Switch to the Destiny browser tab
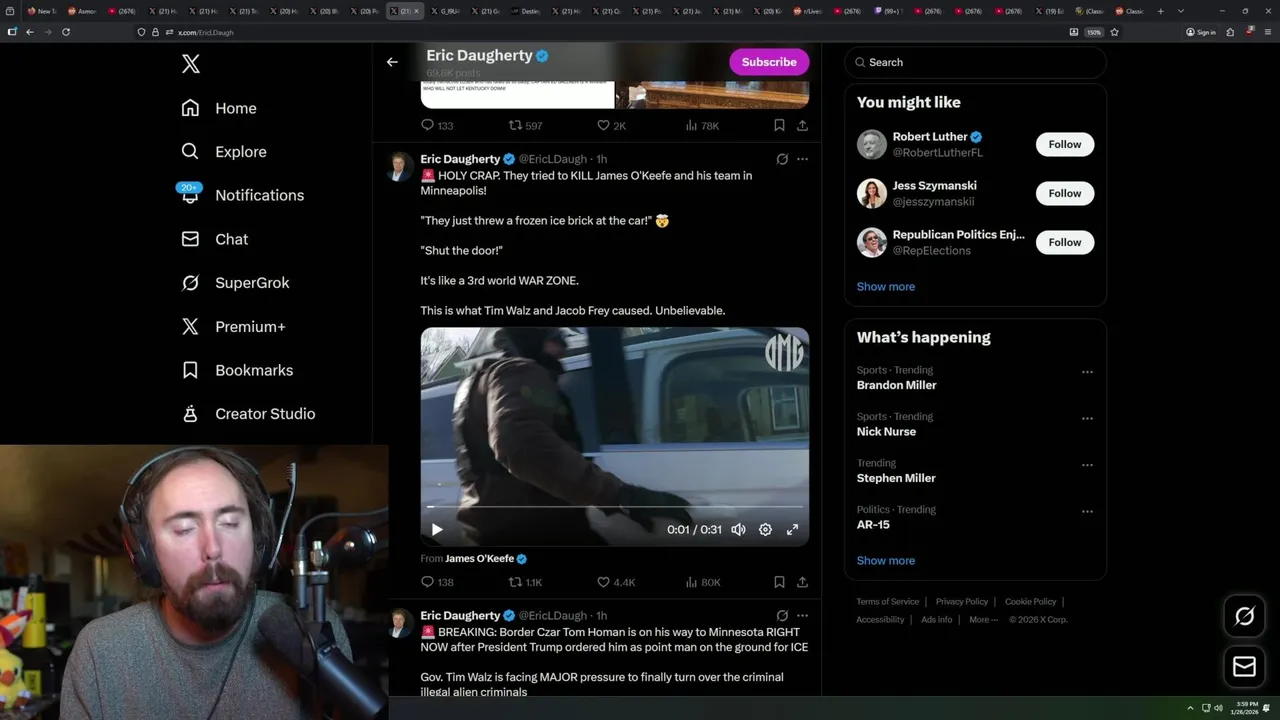This screenshot has height=720, width=1280. [527, 11]
